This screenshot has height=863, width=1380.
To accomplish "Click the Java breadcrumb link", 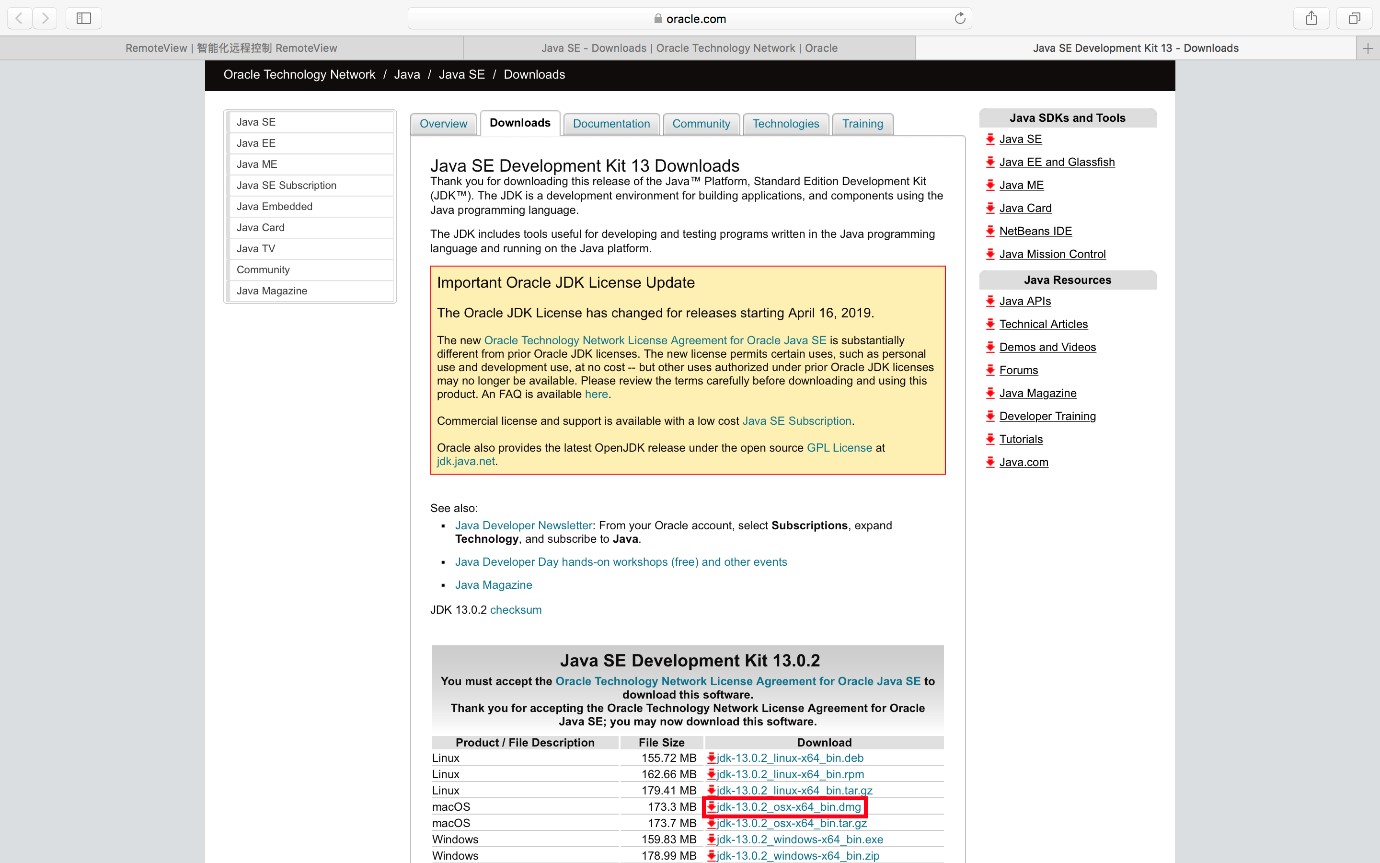I will [x=407, y=75].
